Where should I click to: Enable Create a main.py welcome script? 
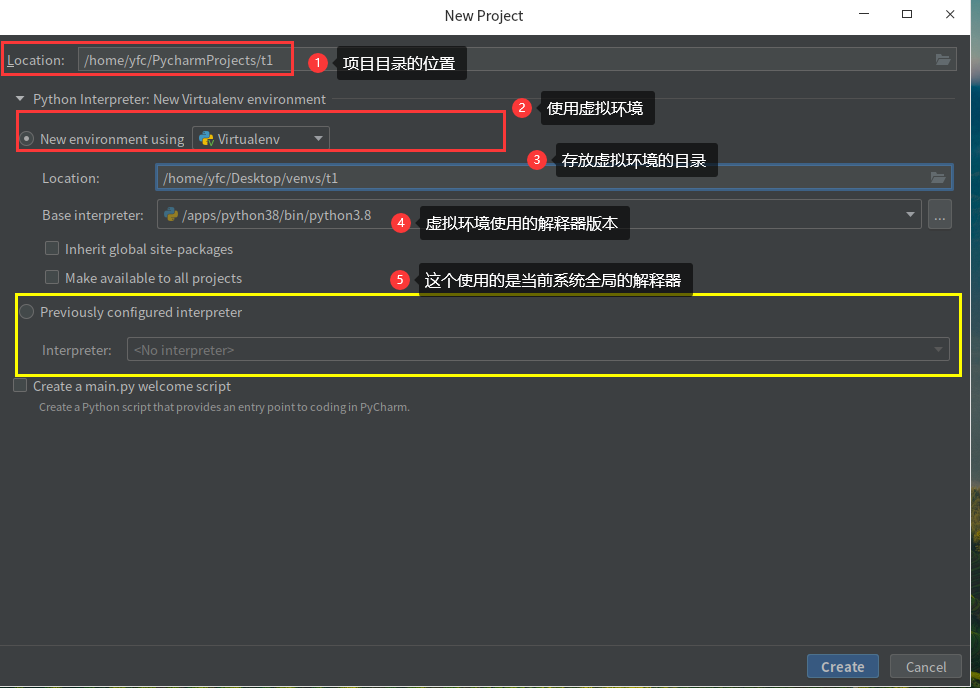coord(20,386)
